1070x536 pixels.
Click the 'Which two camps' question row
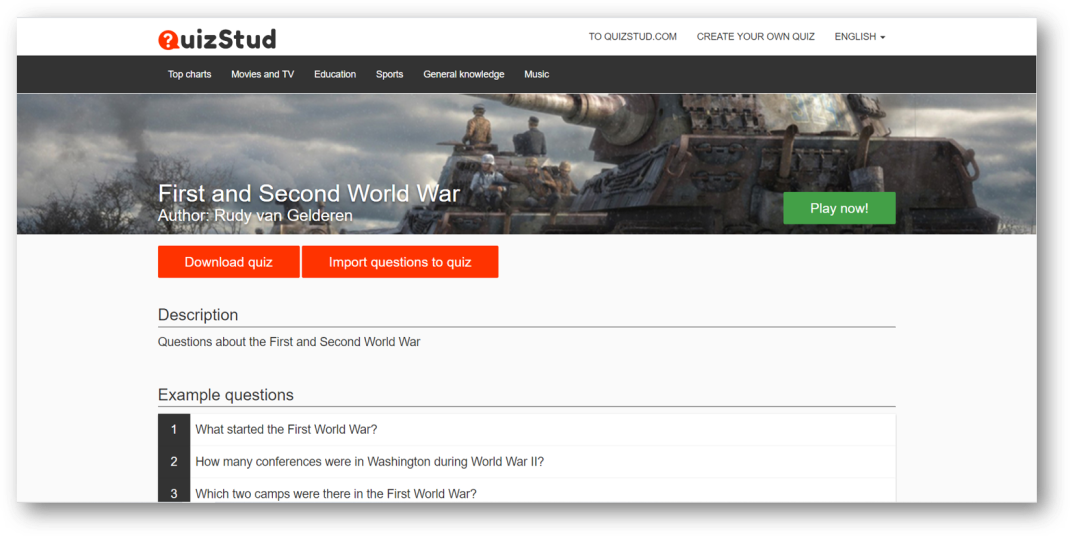pyautogui.click(x=335, y=493)
